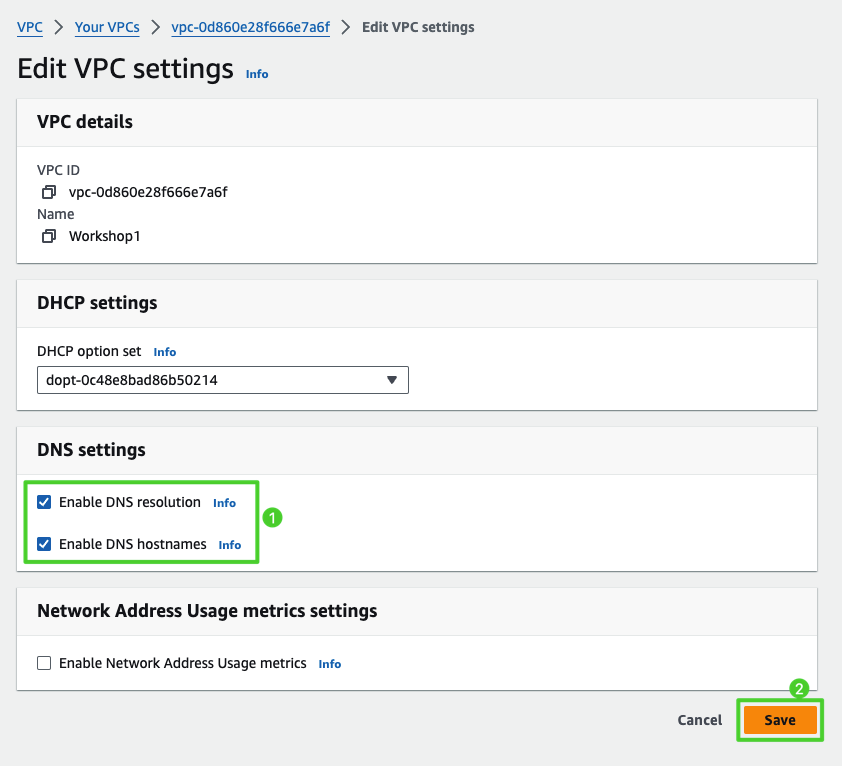The image size is (842, 766).
Task: Open Info next to Edit VPC settings heading
Action: (x=256, y=73)
